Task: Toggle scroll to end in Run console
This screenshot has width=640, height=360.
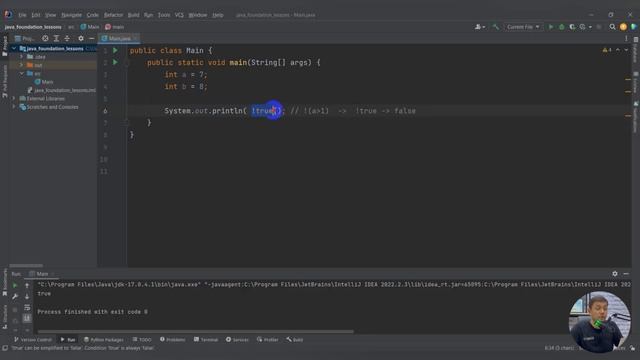Action: click(x=27, y=318)
